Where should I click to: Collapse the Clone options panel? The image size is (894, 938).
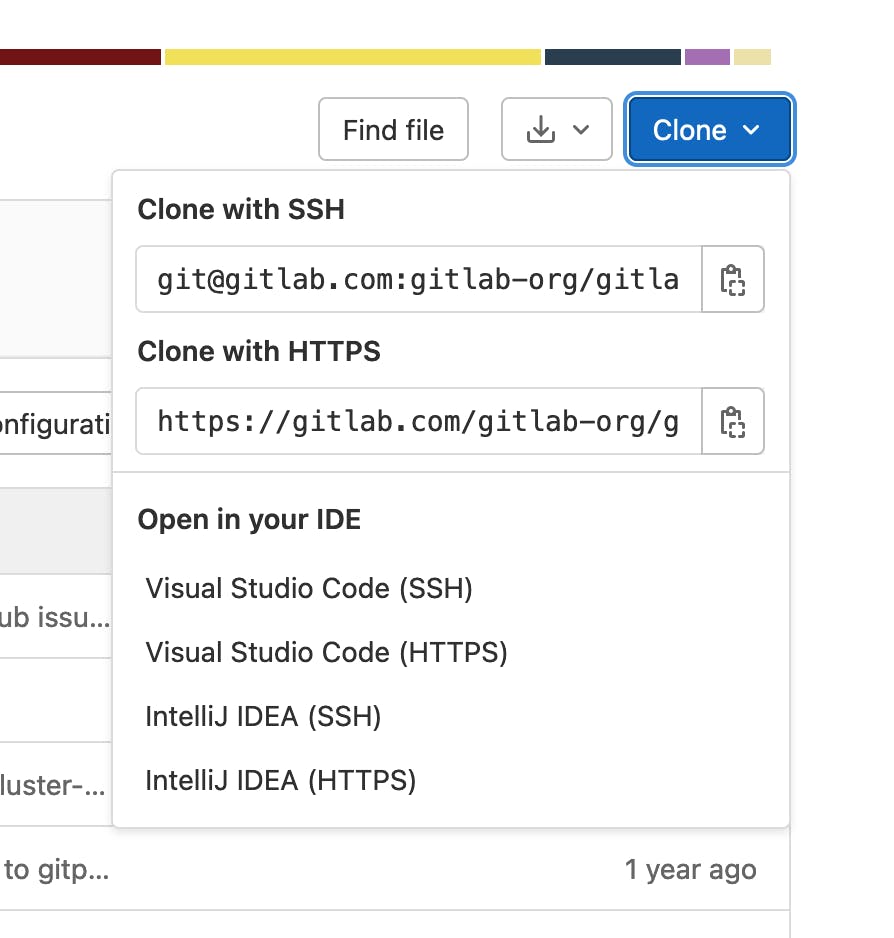(x=708, y=129)
